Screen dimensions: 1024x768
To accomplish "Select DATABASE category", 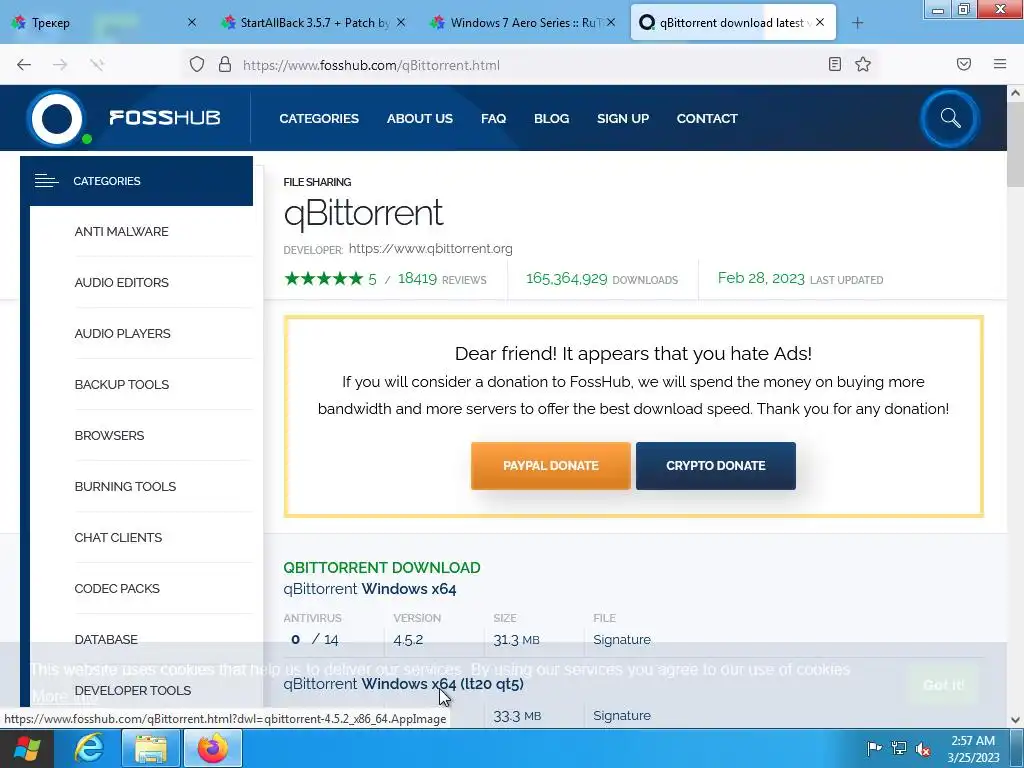I will coord(106,639).
